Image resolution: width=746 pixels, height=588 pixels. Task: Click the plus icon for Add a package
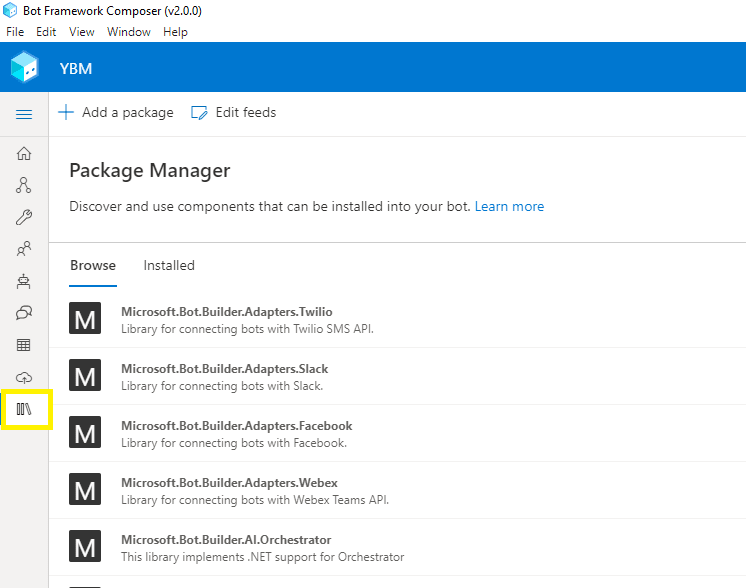pyautogui.click(x=66, y=112)
